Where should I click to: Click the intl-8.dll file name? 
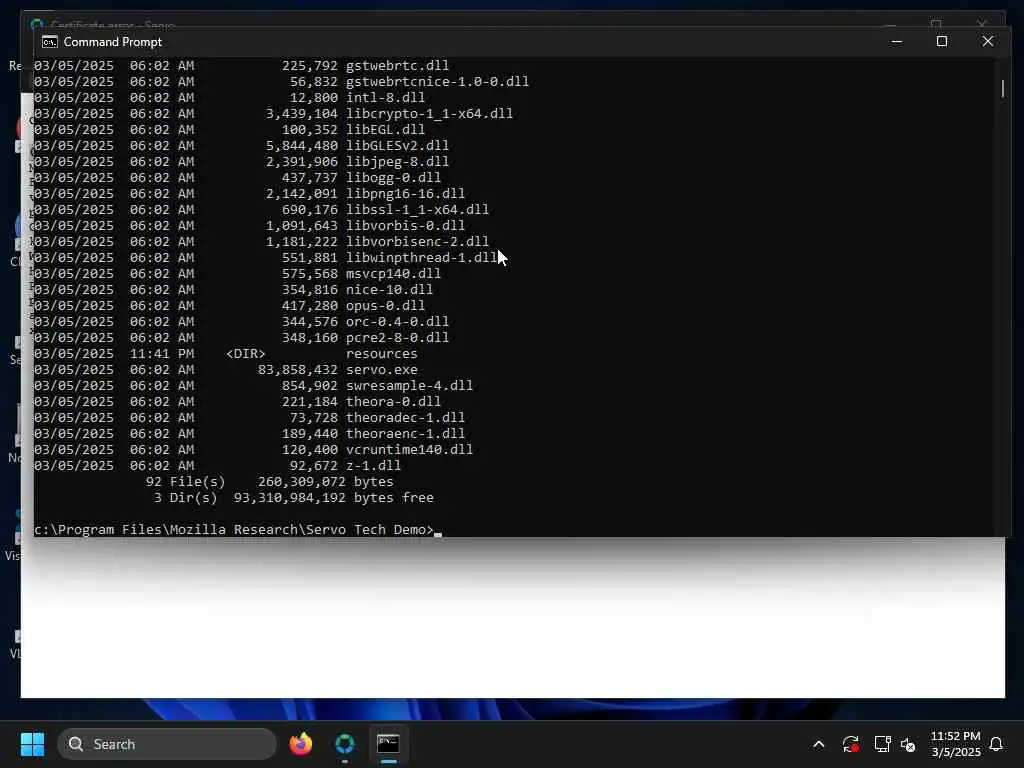(x=385, y=98)
